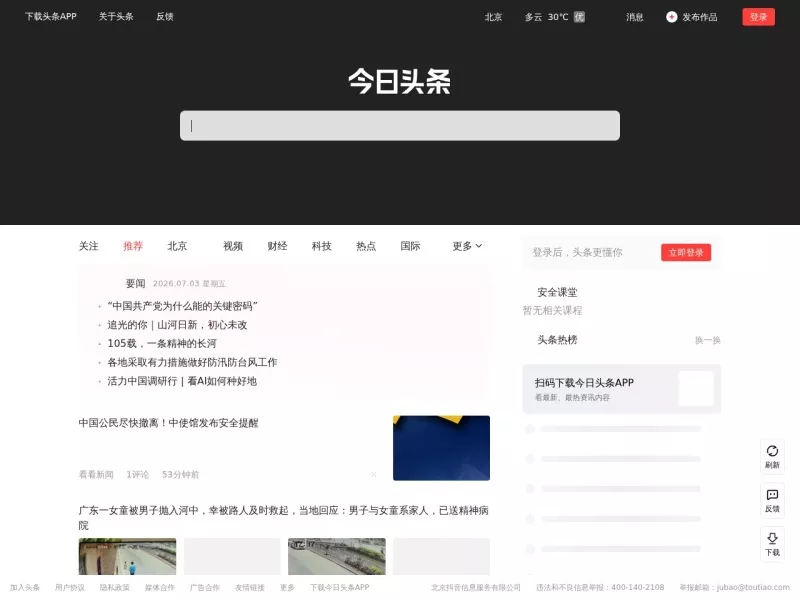Open headline 各地采取有力措施做好防汛防台风工作
Viewport: 800px width, 600px height.
click(x=192, y=362)
